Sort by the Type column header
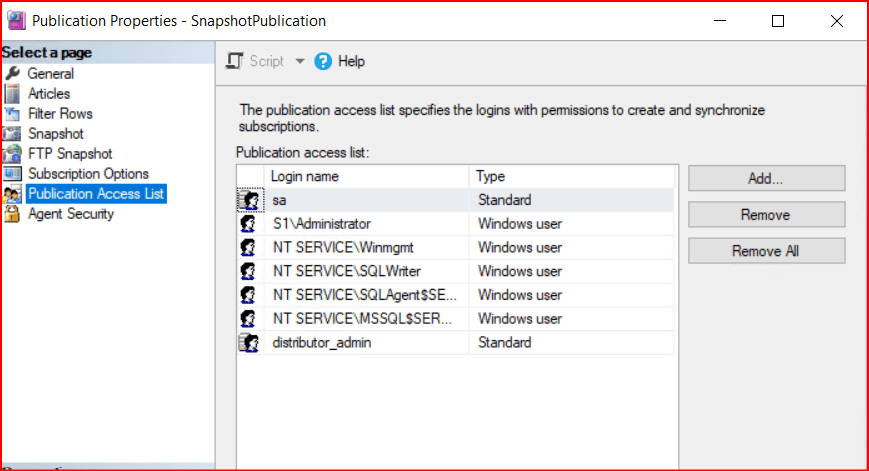This screenshot has width=869, height=471. 490,177
